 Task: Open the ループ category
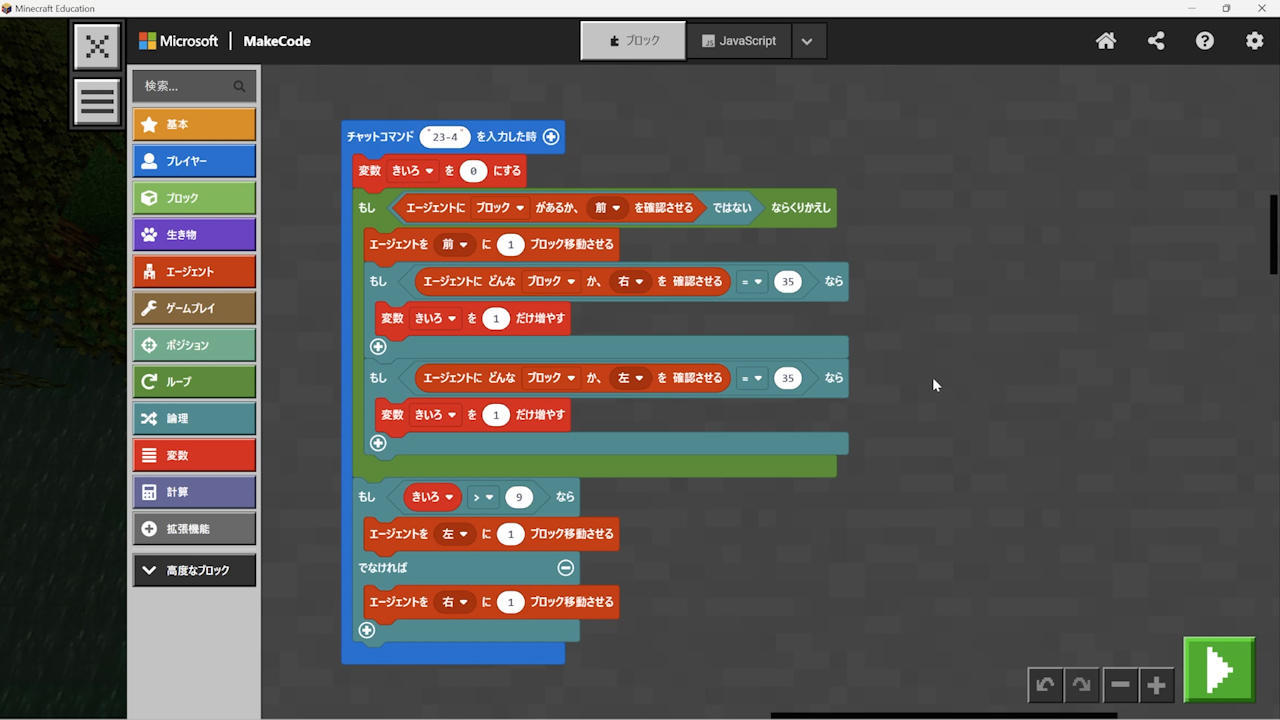pos(194,381)
